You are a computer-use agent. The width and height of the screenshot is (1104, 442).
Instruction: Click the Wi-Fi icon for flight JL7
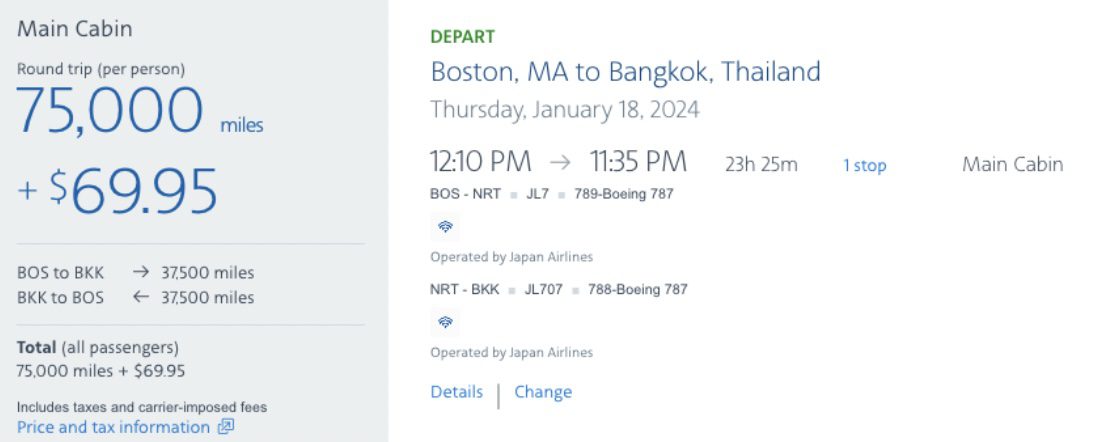(x=445, y=227)
